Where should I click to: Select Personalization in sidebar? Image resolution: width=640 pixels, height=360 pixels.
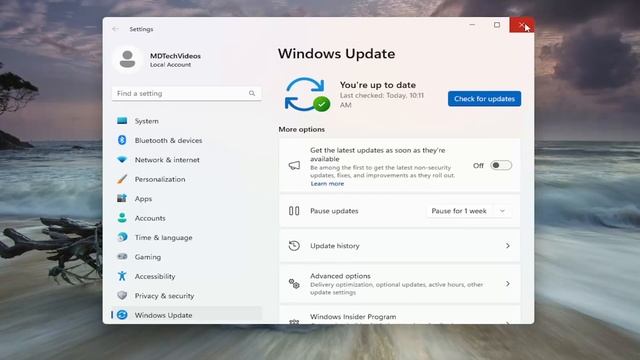[x=187, y=179]
